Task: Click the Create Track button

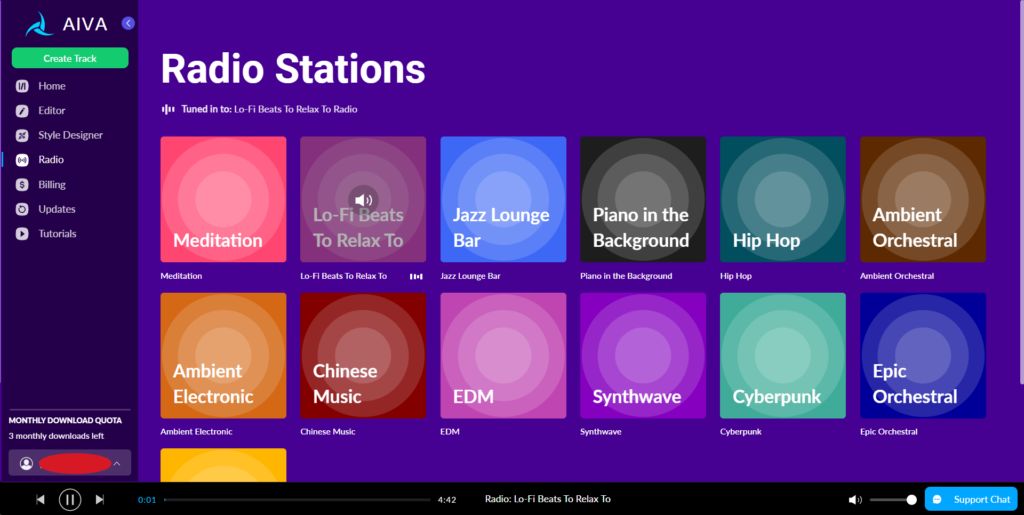Action: pyautogui.click(x=70, y=58)
